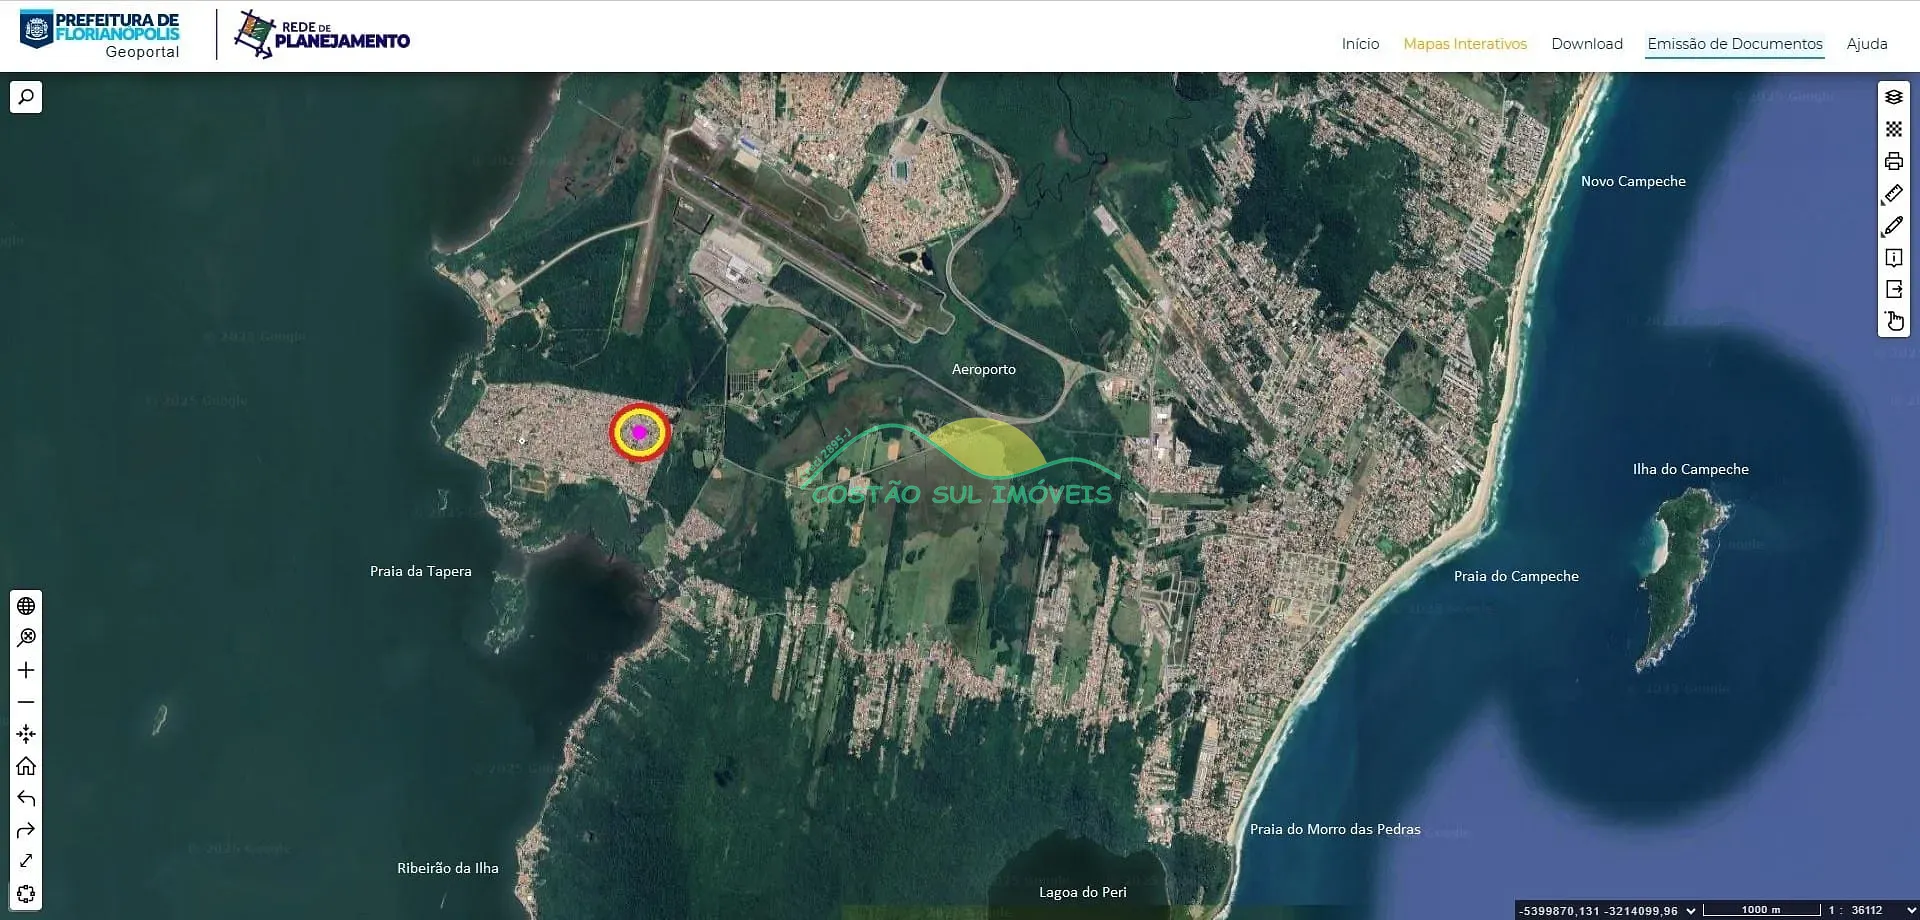Viewport: 1920px width, 920px height.
Task: Go to Emissão de Documentos tab
Action: [x=1734, y=44]
